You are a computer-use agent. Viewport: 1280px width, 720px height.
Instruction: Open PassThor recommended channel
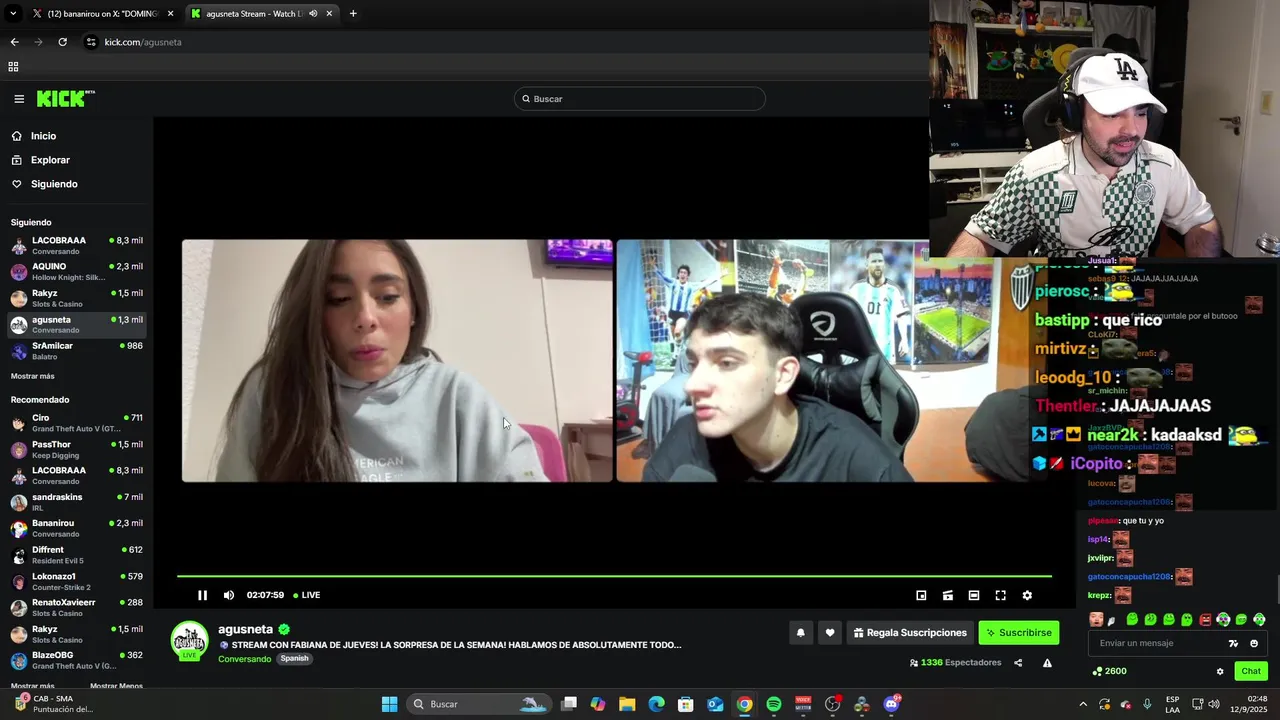(77, 449)
